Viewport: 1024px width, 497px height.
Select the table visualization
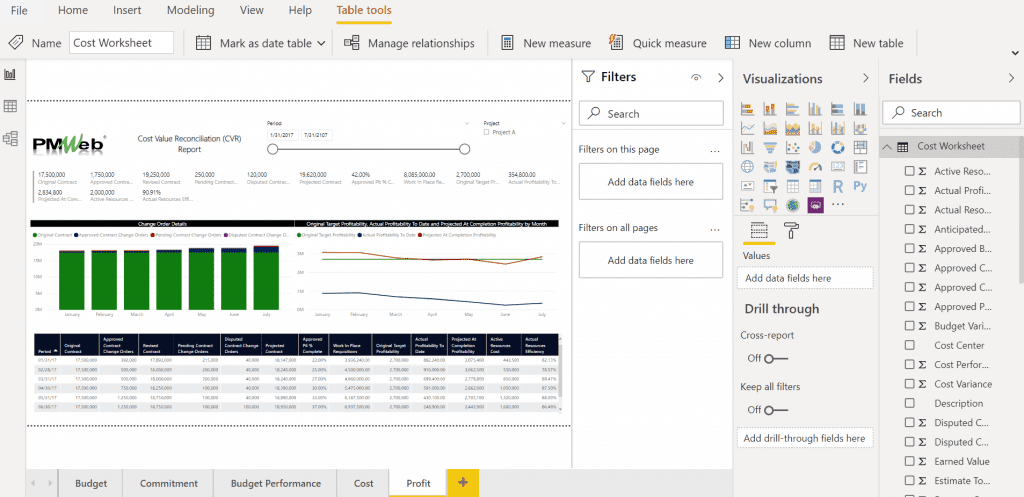pos(793,187)
